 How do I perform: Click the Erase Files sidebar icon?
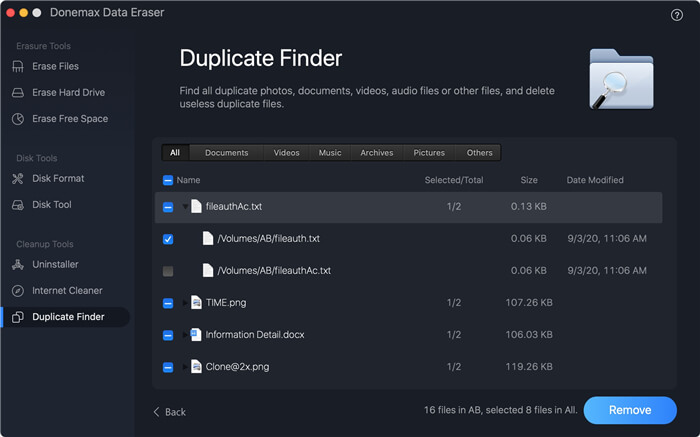tap(18, 67)
